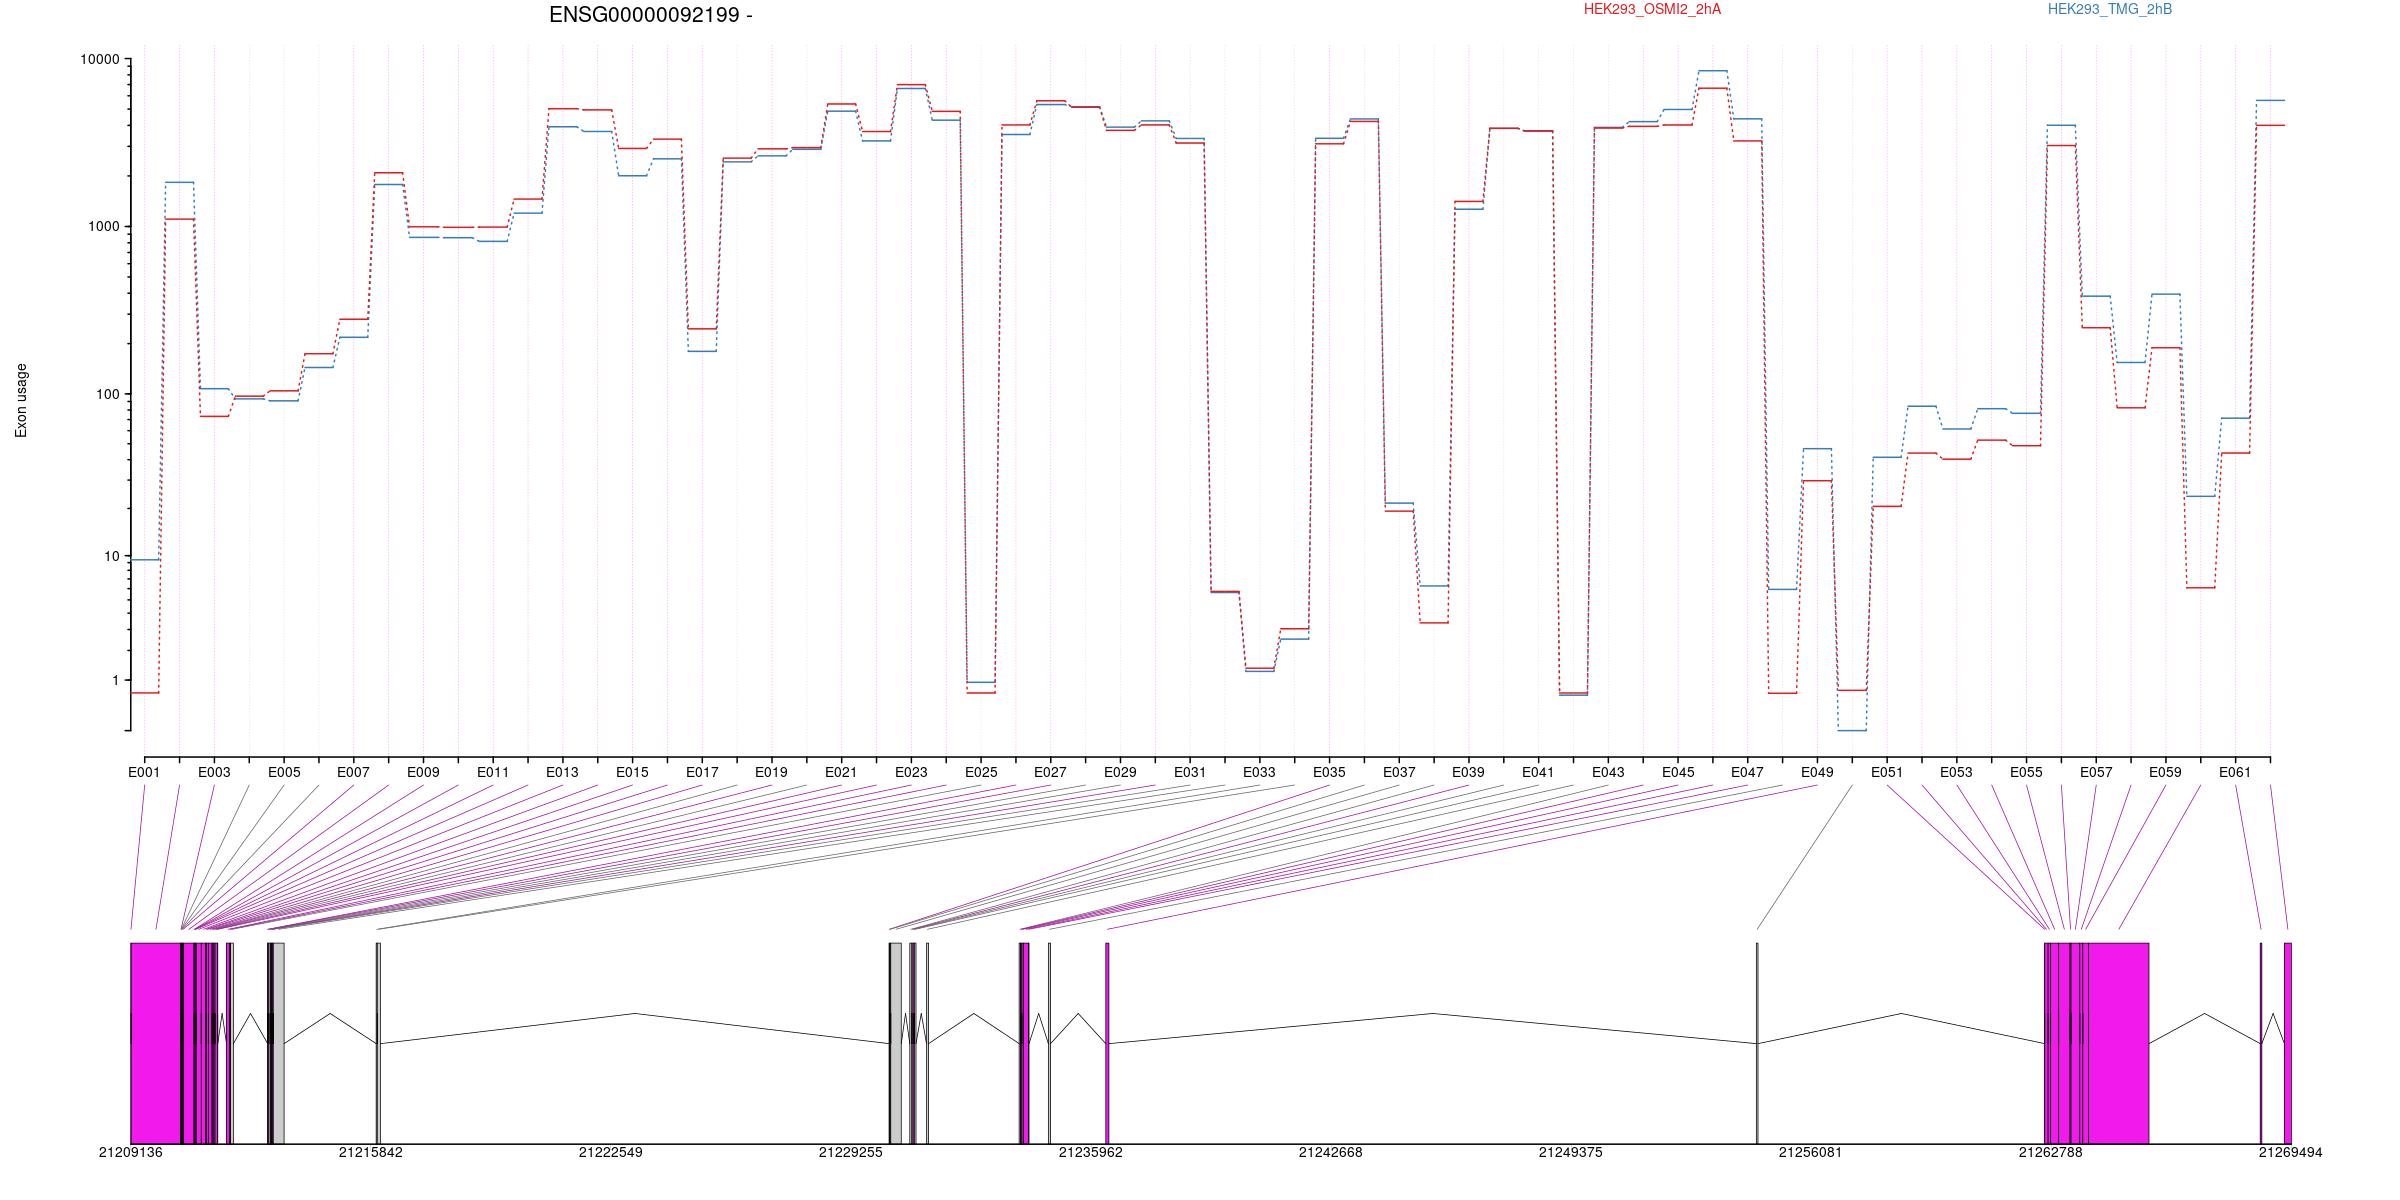This screenshot has height=1200, width=2400.
Task: Click the 100 y-axis tick label
Action: coord(107,394)
